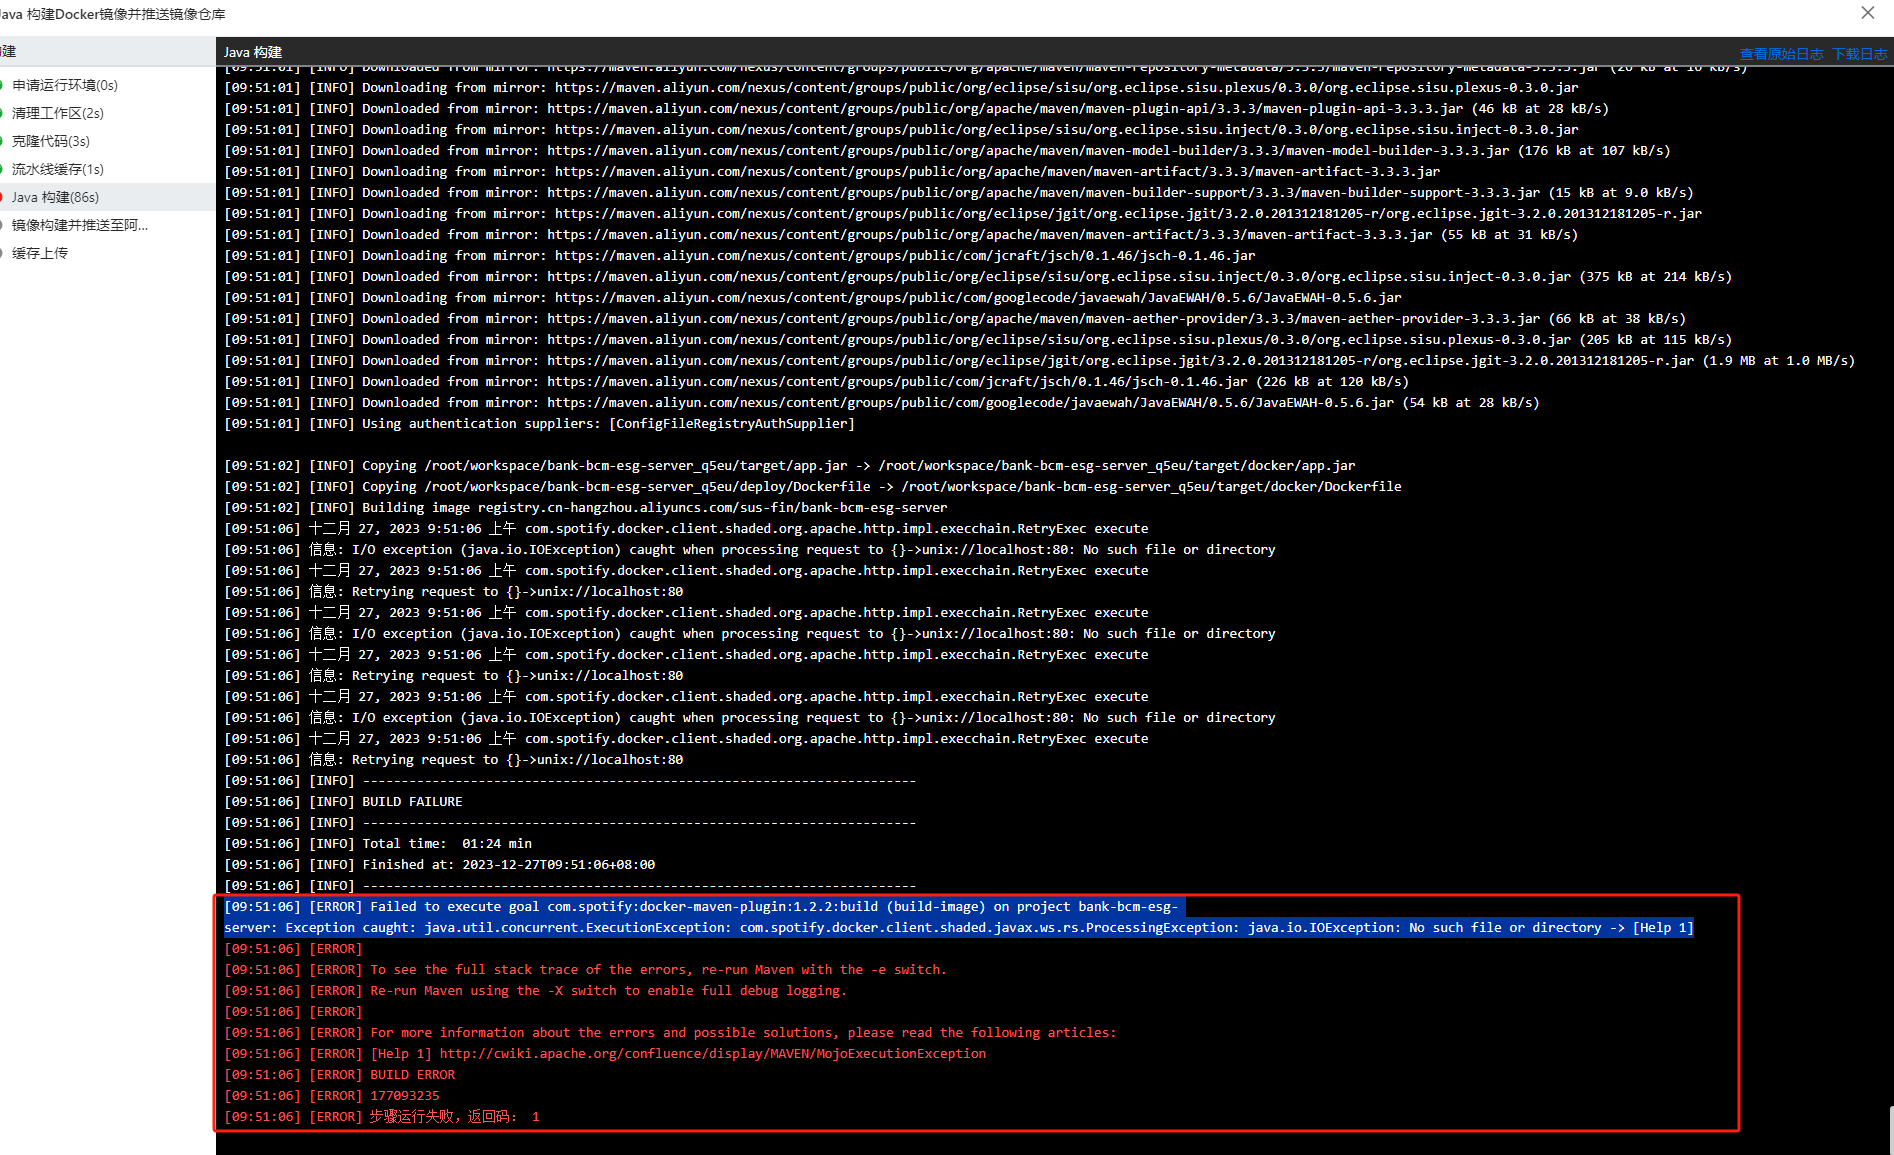
Task: Click the 'Using authentication suppliers' log line
Action: [540, 424]
